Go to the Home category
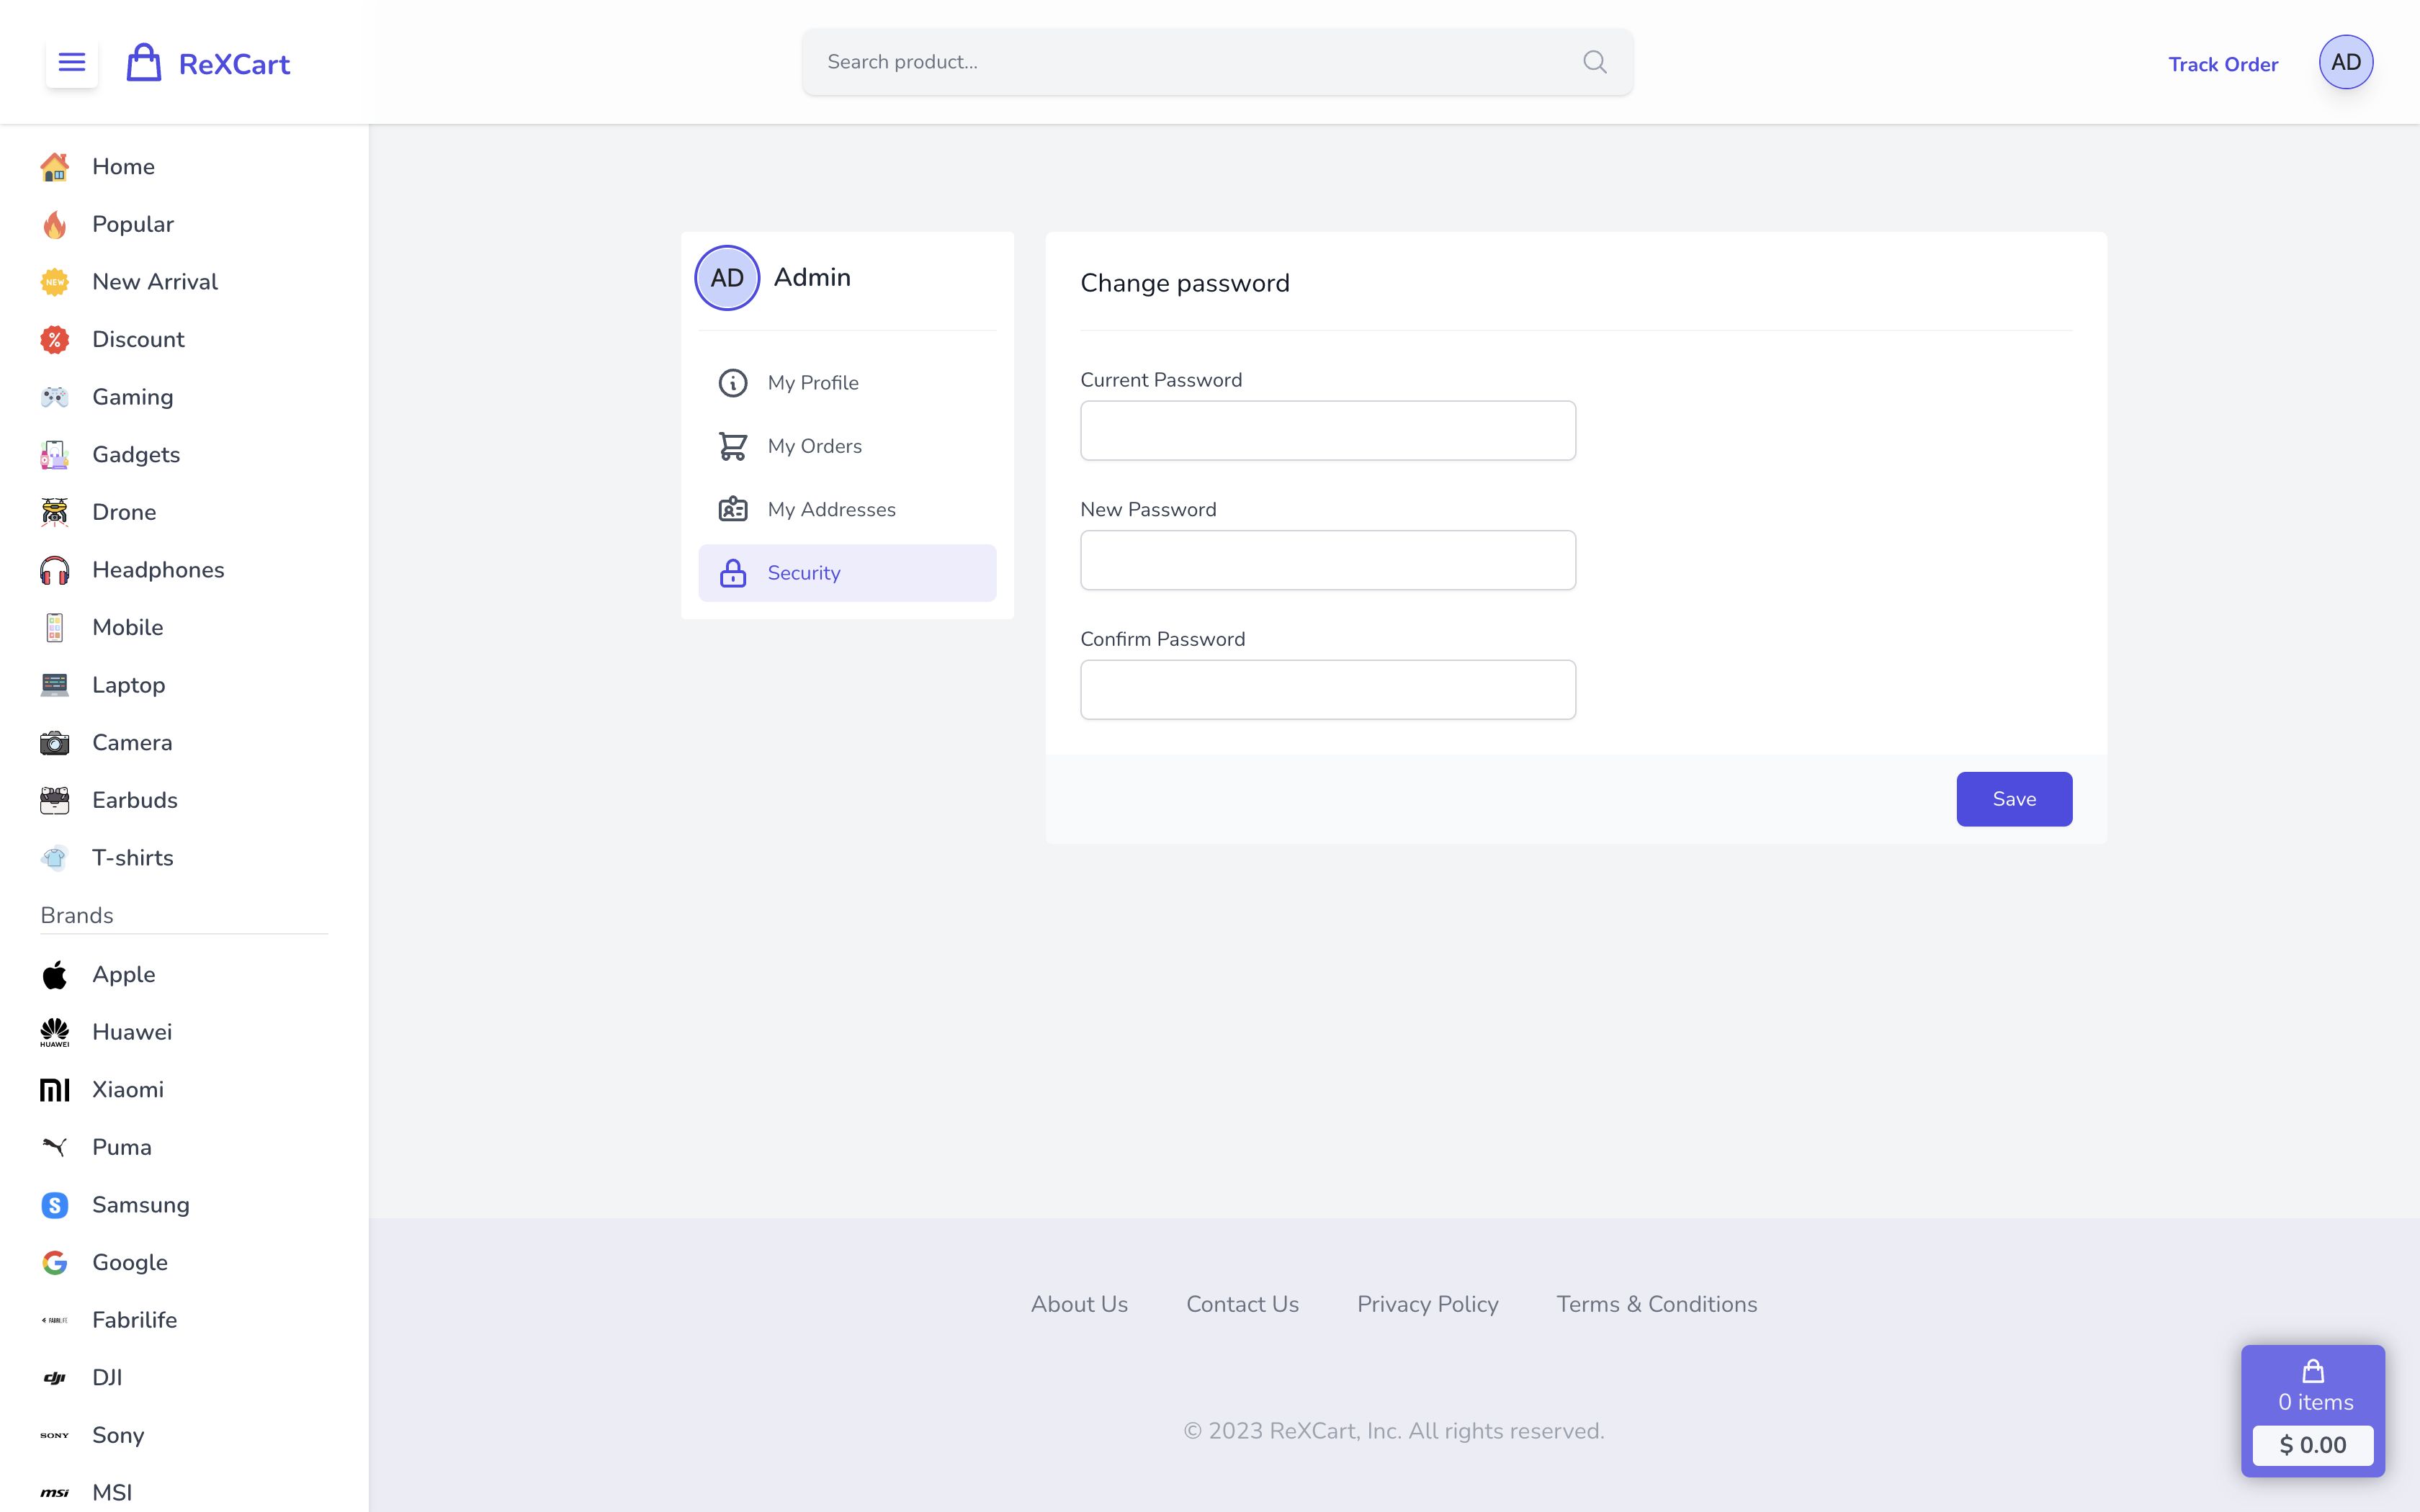The height and width of the screenshot is (1512, 2420). coord(123,167)
